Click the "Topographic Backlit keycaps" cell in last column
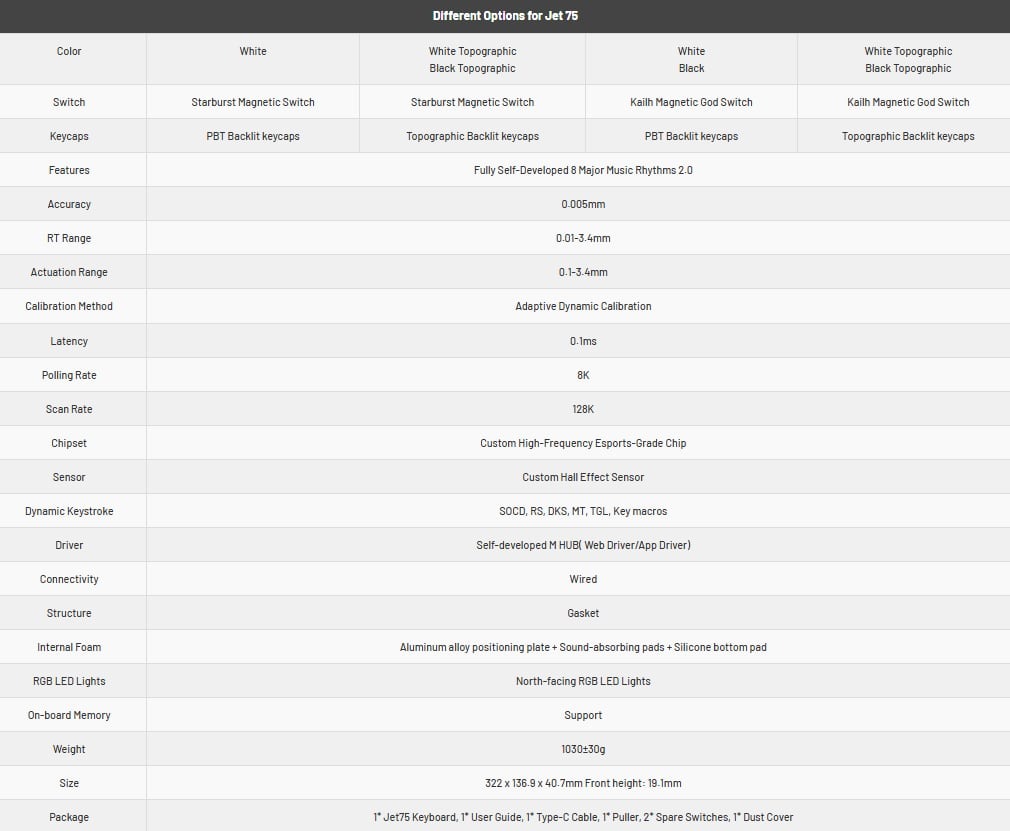 pos(908,136)
